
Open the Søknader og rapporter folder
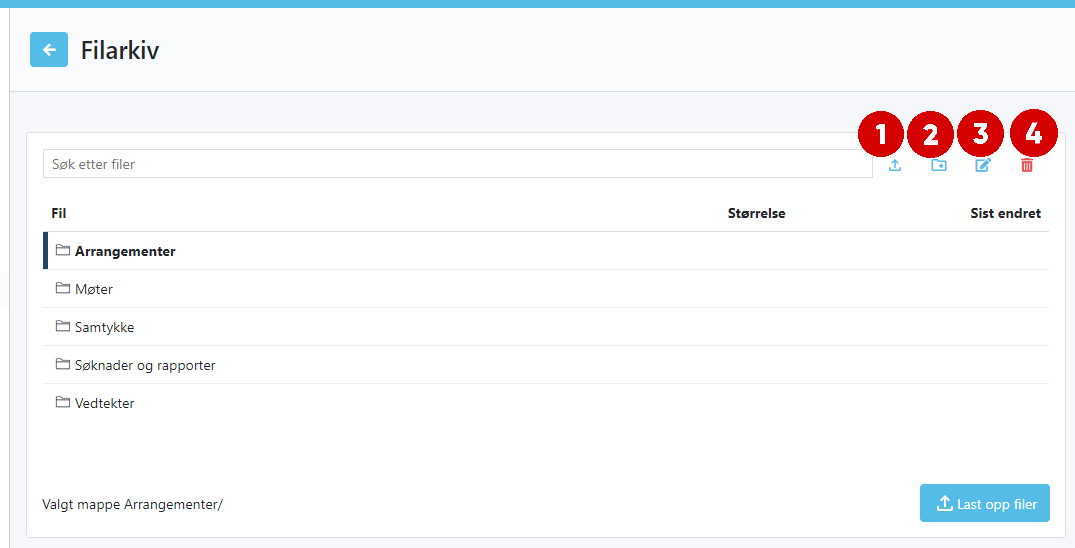(x=145, y=365)
